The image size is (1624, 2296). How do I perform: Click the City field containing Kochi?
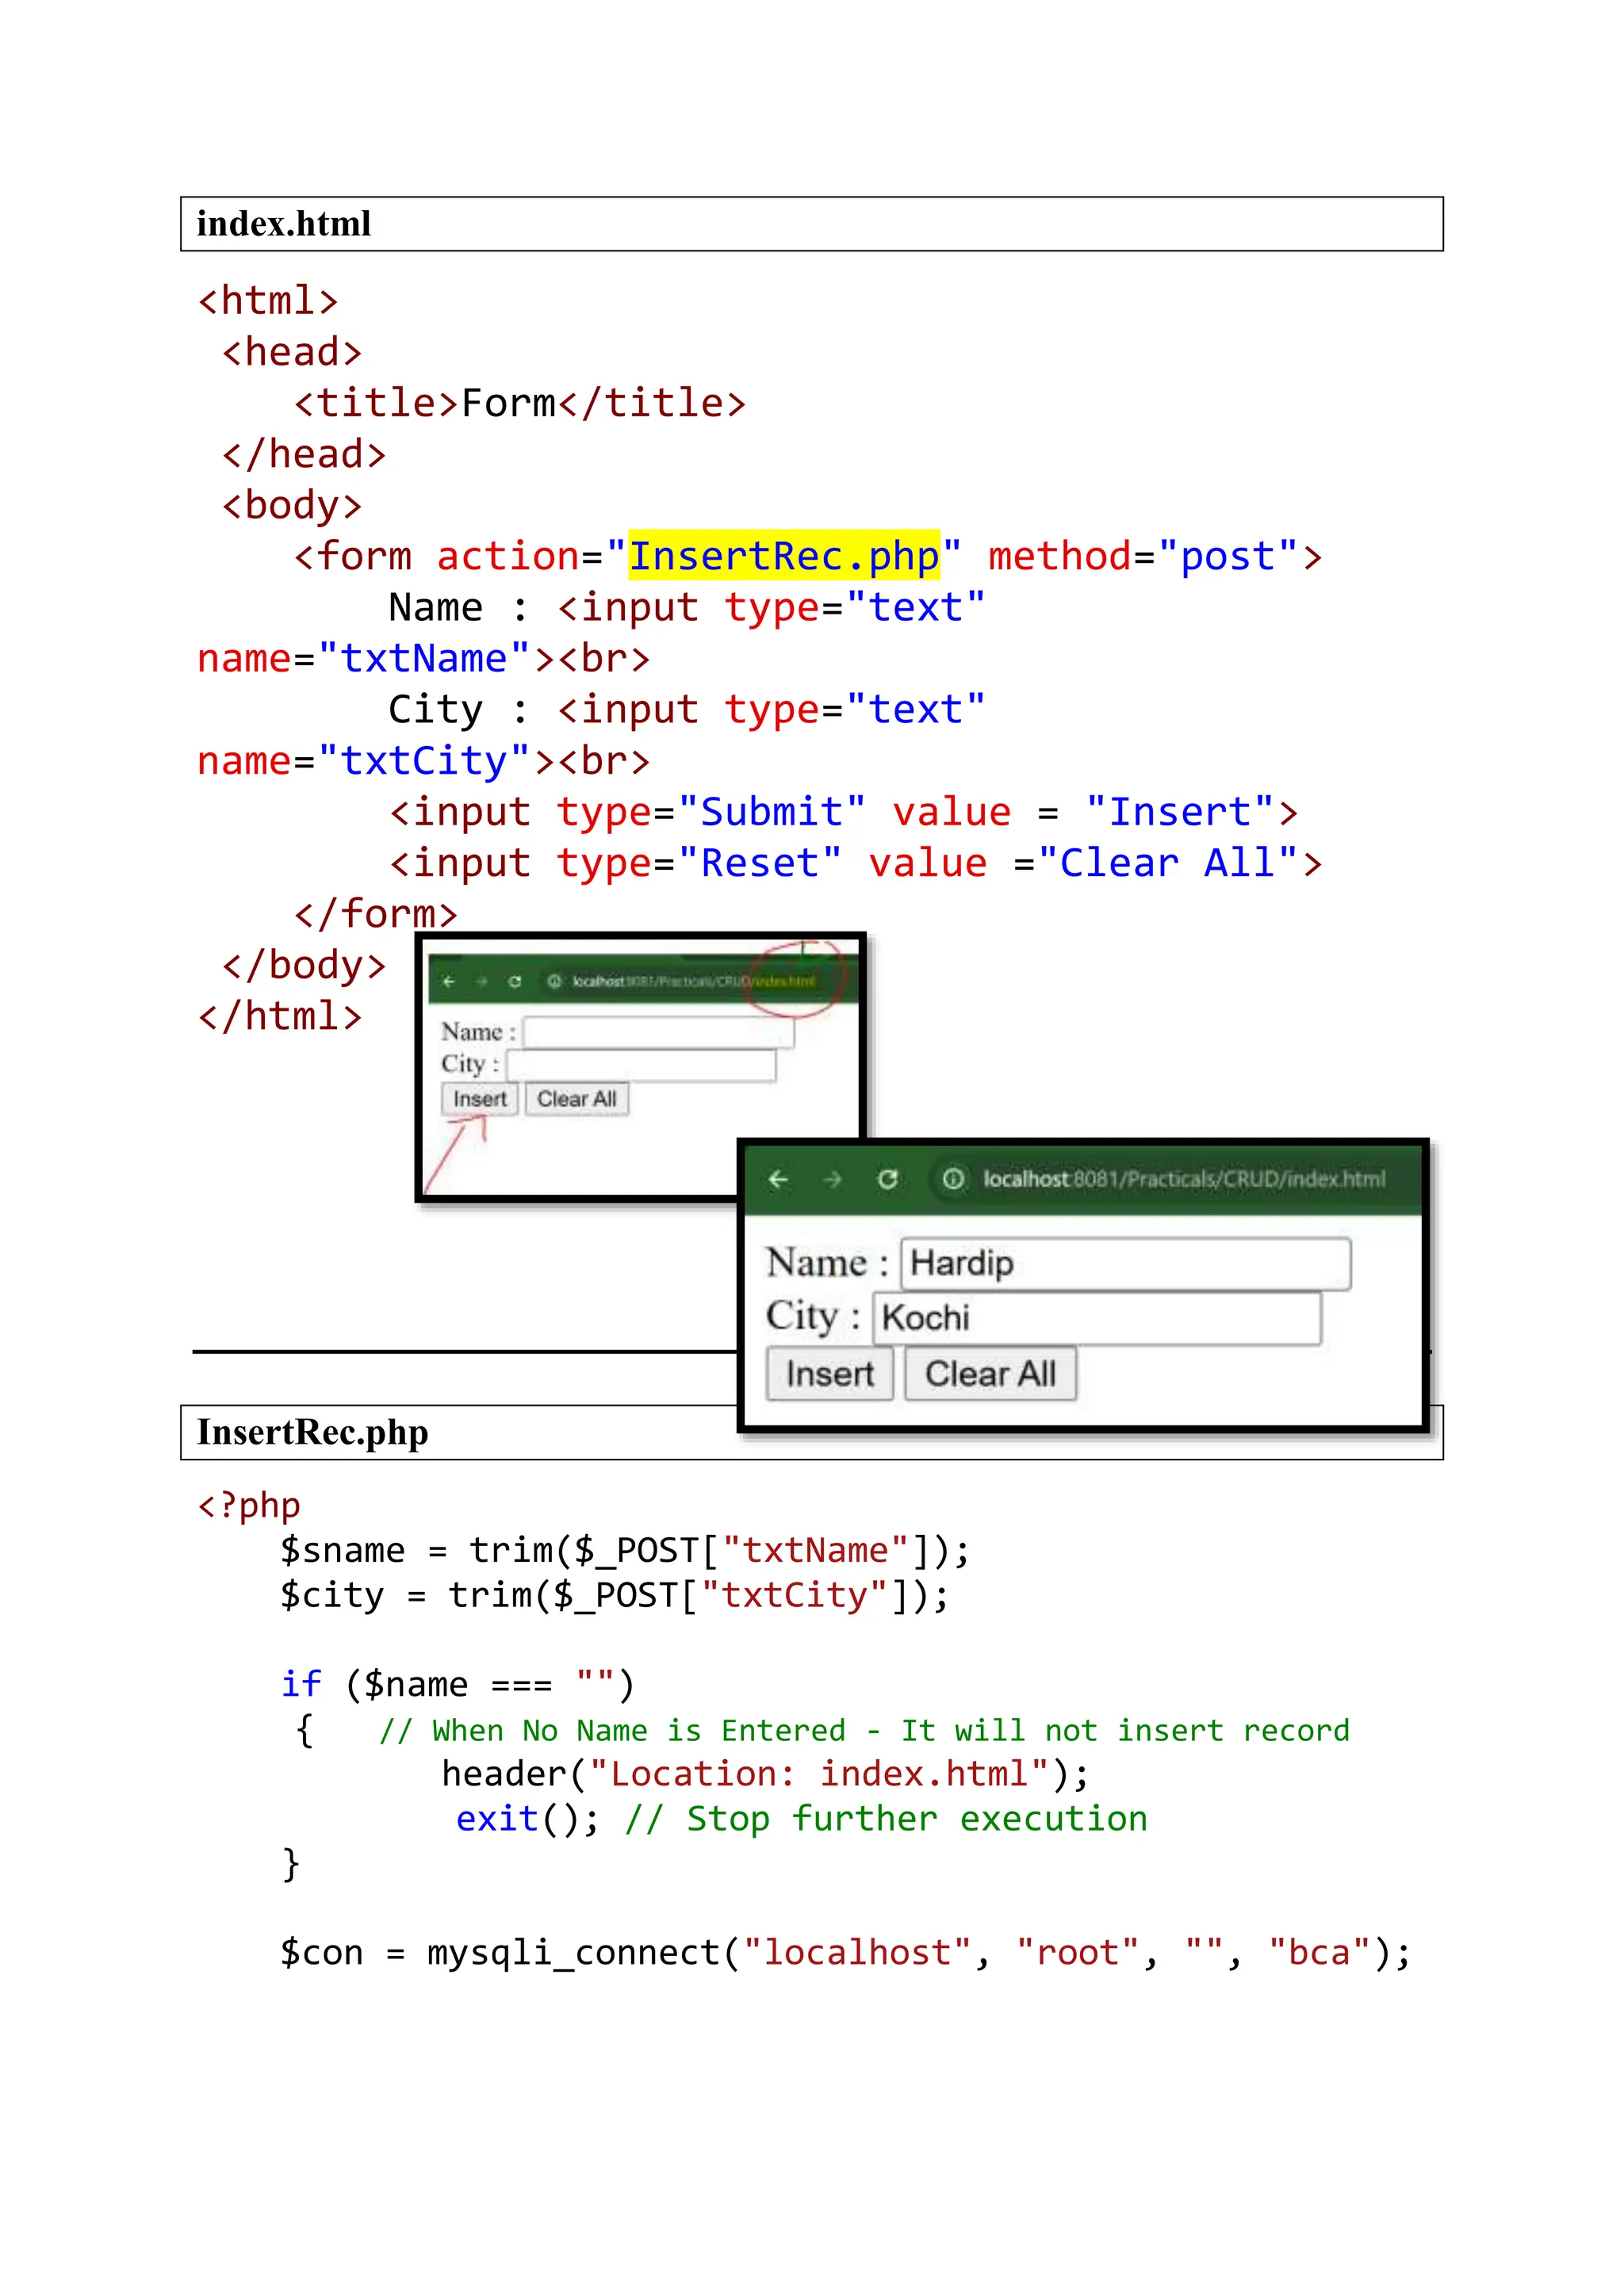[x=1097, y=1318]
